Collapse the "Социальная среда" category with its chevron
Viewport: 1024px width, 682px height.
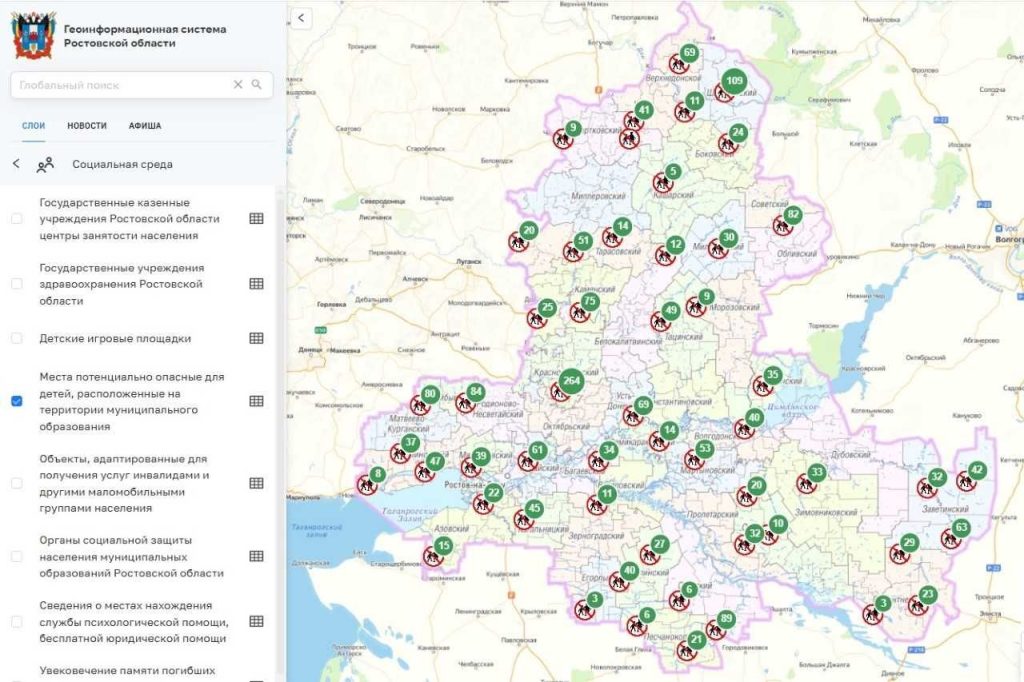pos(17,163)
